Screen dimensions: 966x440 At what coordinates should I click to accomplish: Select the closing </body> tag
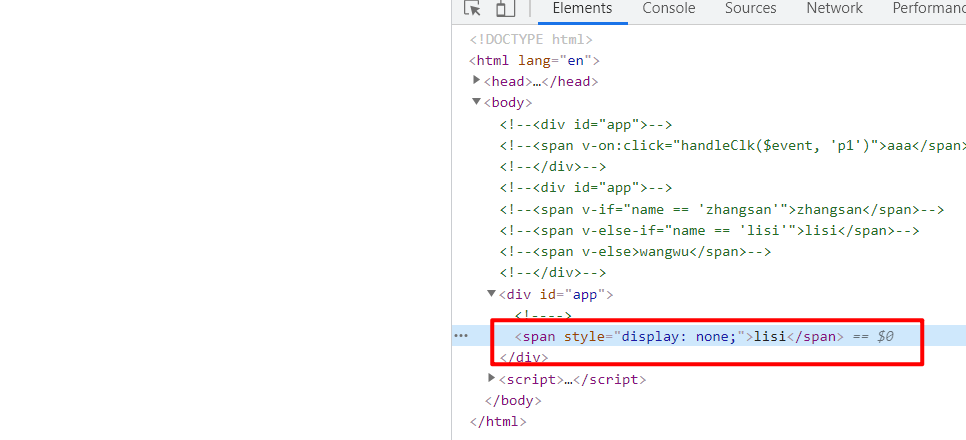(513, 401)
